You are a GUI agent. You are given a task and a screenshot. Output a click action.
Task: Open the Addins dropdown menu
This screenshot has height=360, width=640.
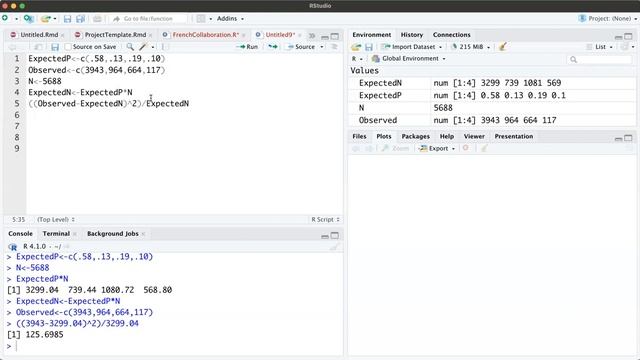[230, 19]
